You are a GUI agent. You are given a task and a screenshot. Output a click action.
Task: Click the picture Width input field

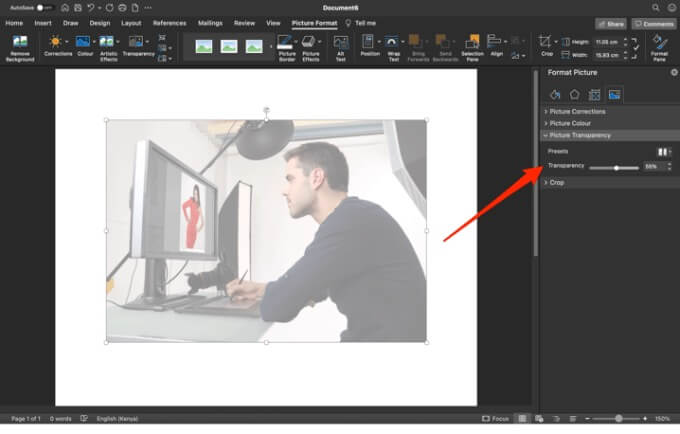pos(607,55)
